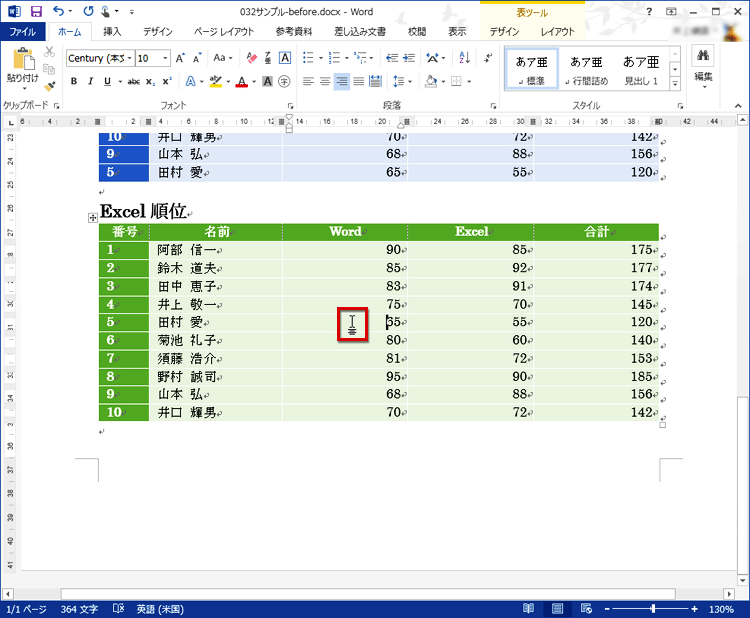This screenshot has height=618, width=750.
Task: Click the Distributed alignment icon
Action: [375, 82]
